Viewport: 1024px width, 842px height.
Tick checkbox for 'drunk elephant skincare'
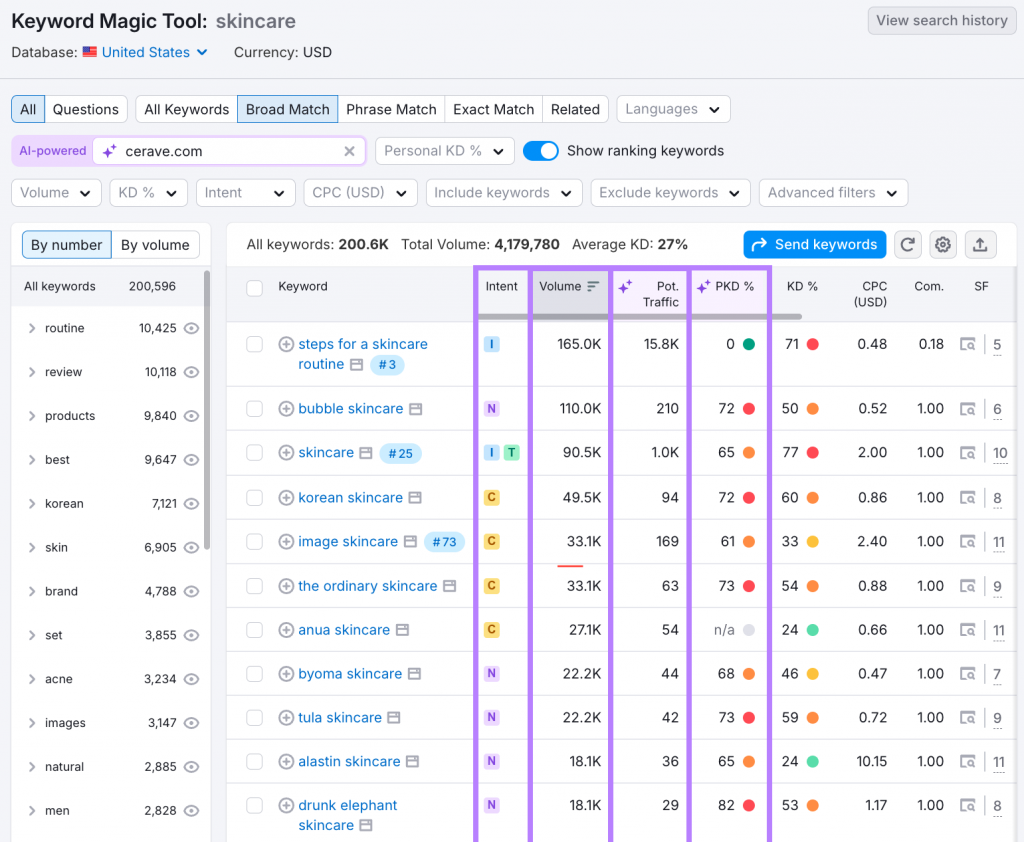point(255,805)
